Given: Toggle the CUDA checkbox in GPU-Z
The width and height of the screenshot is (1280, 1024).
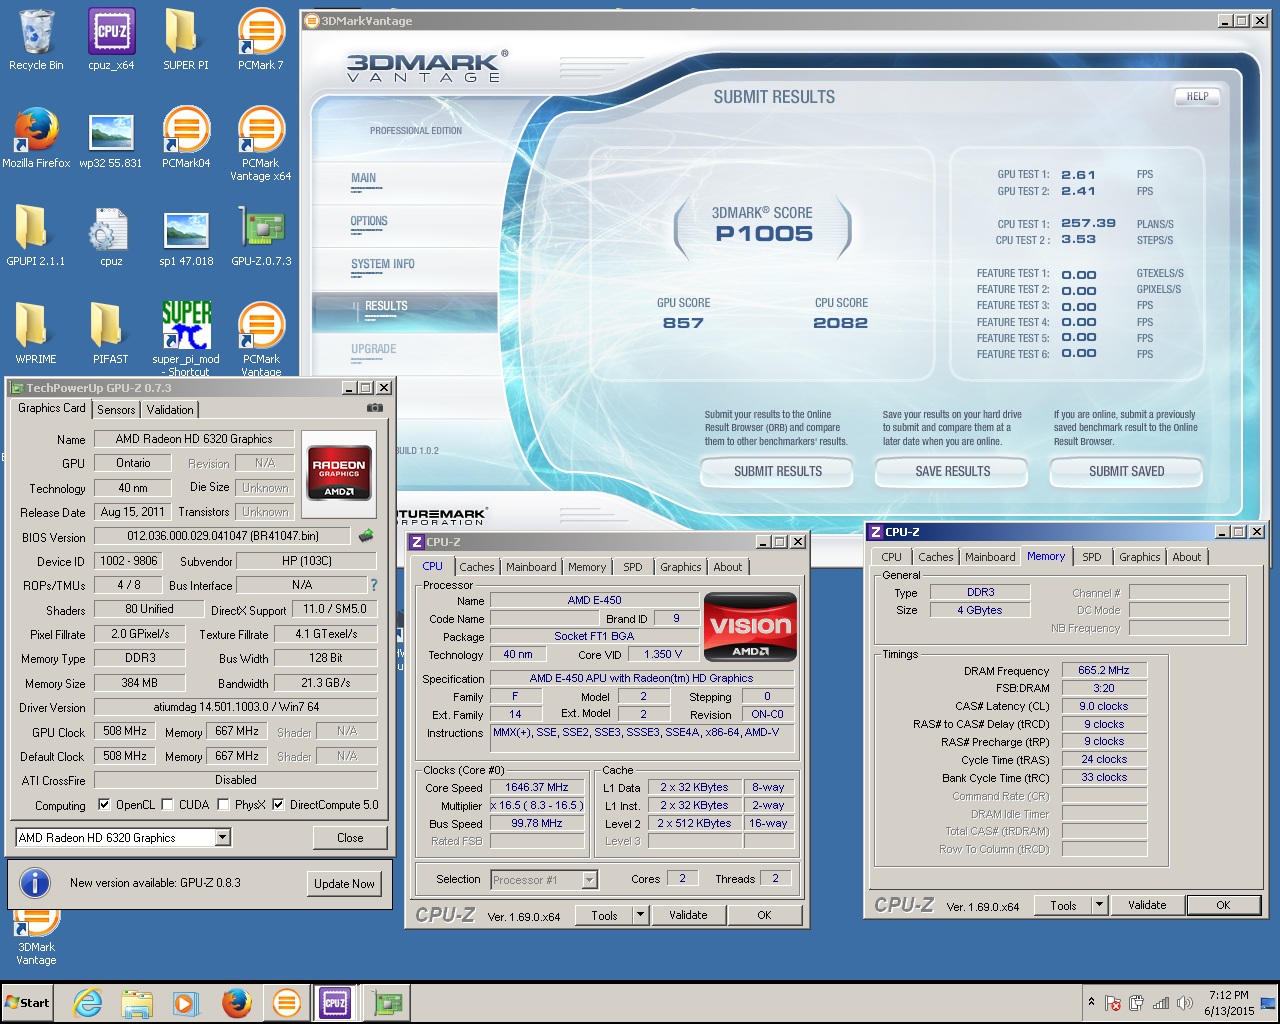Looking at the screenshot, I should 167,804.
